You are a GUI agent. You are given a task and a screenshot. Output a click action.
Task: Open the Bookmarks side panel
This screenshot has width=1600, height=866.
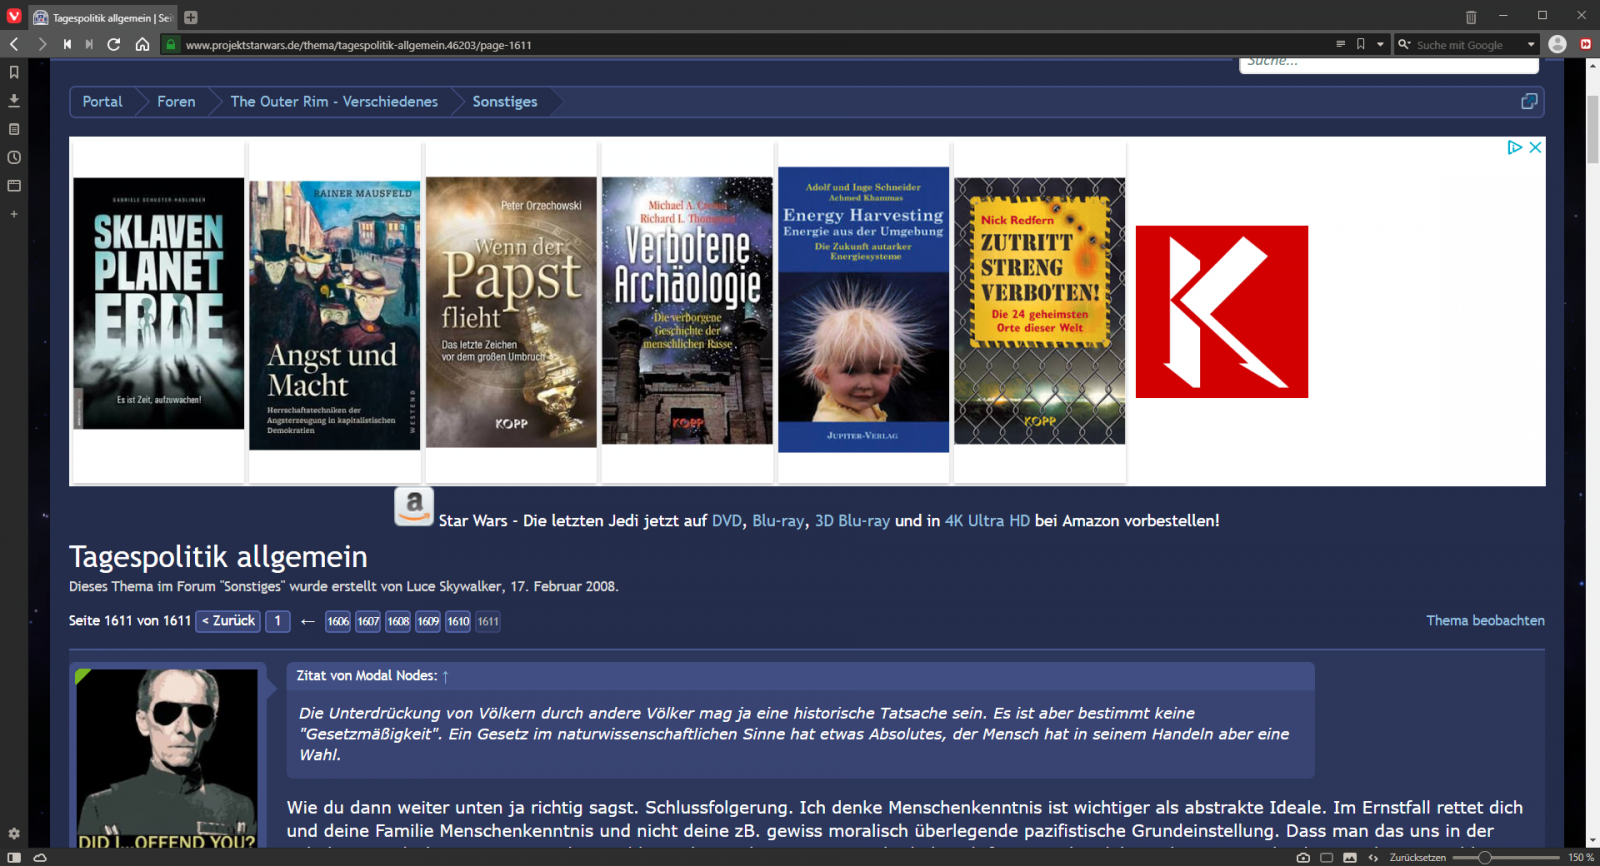14,72
